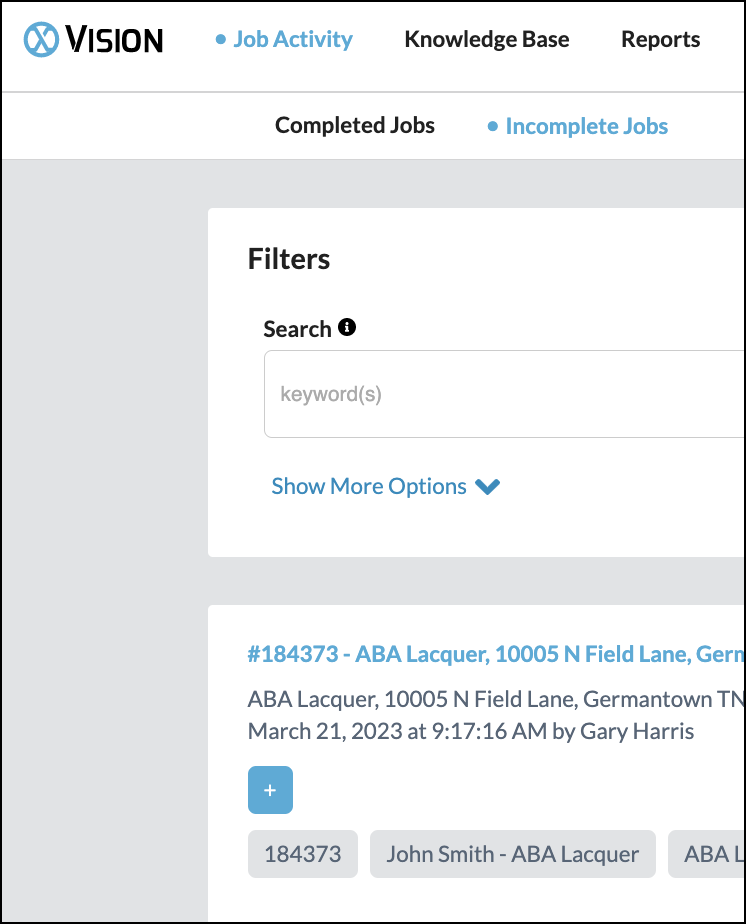Open job #184373 ABA Lacquer link
Image resolution: width=746 pixels, height=924 pixels.
(x=496, y=655)
